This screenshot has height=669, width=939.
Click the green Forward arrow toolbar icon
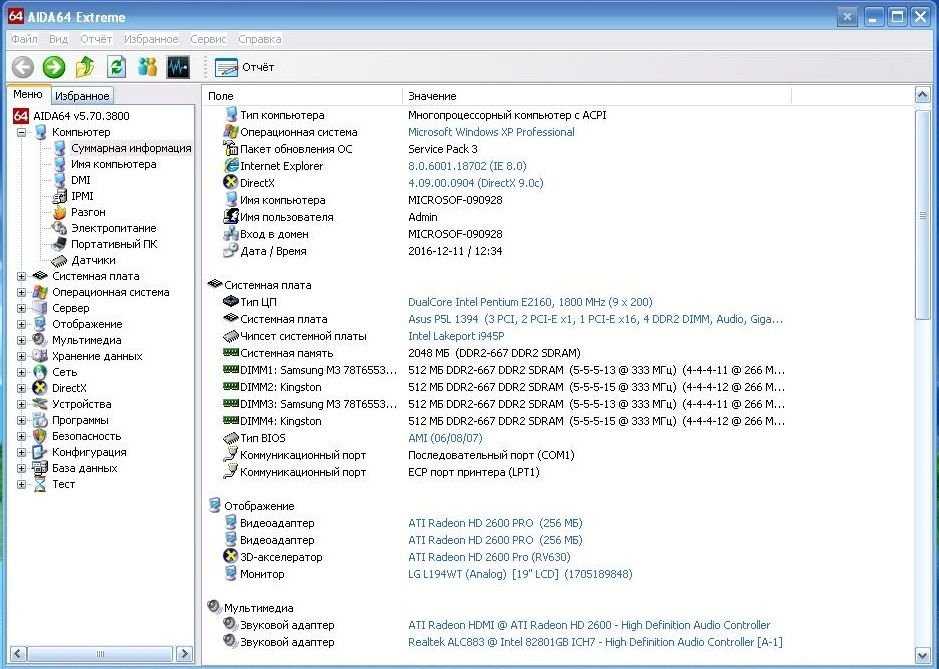coord(54,67)
